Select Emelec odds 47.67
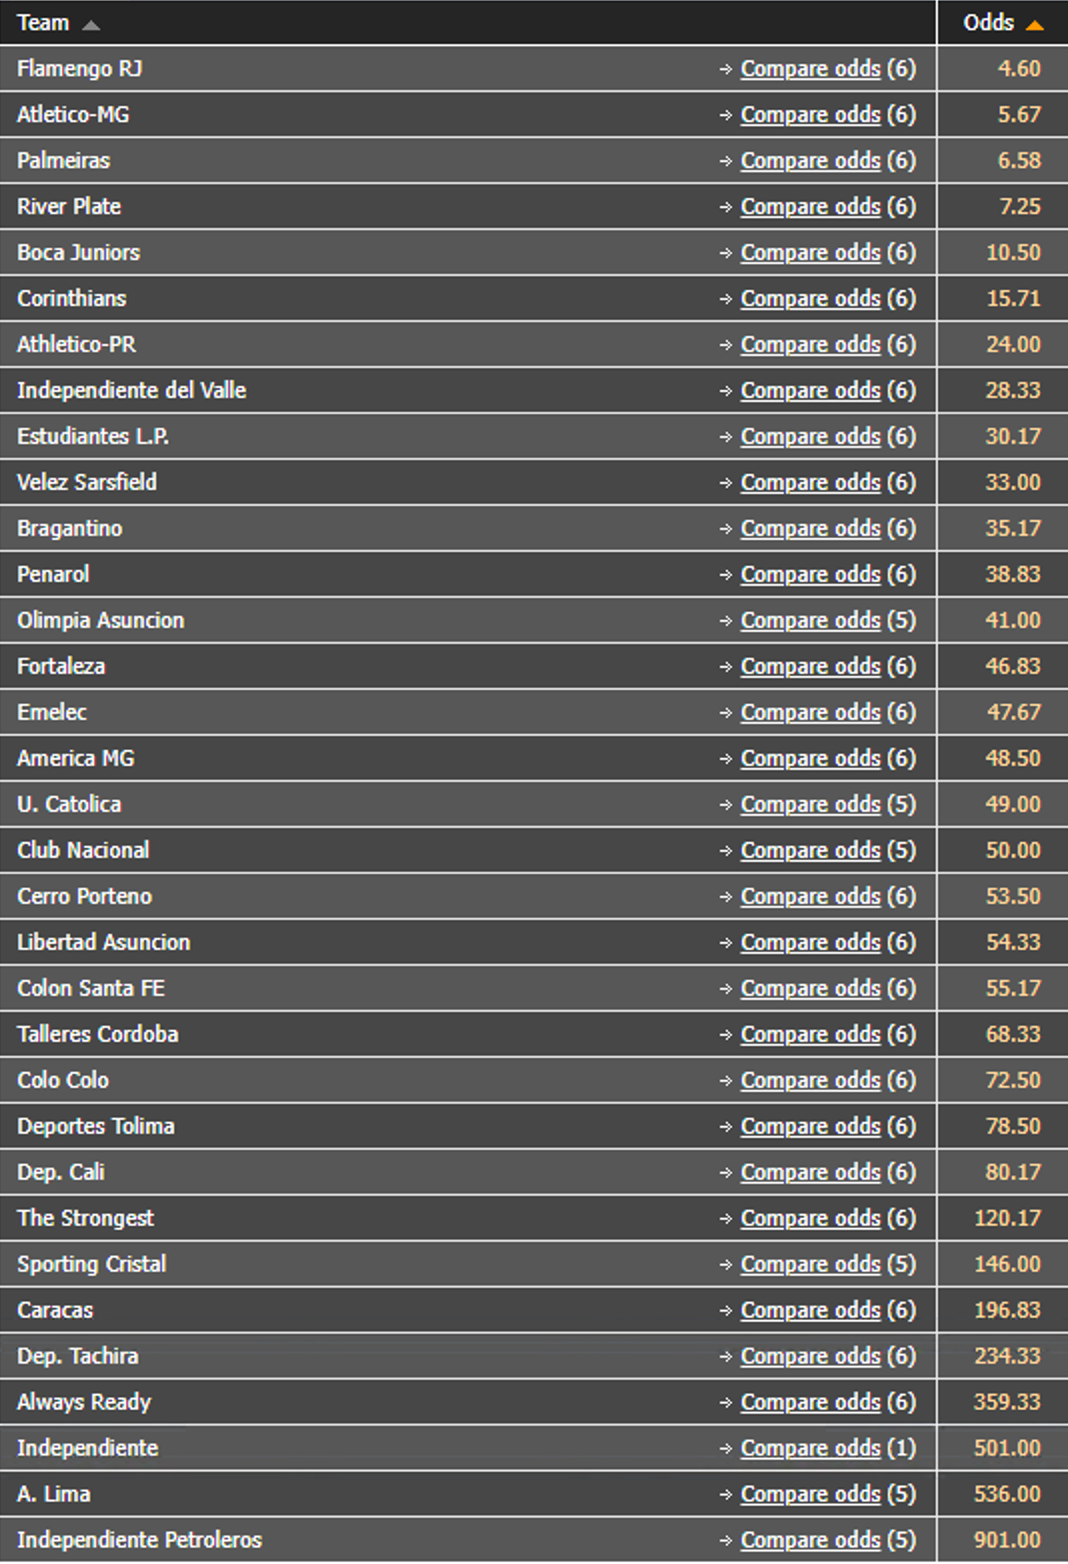 (1013, 713)
